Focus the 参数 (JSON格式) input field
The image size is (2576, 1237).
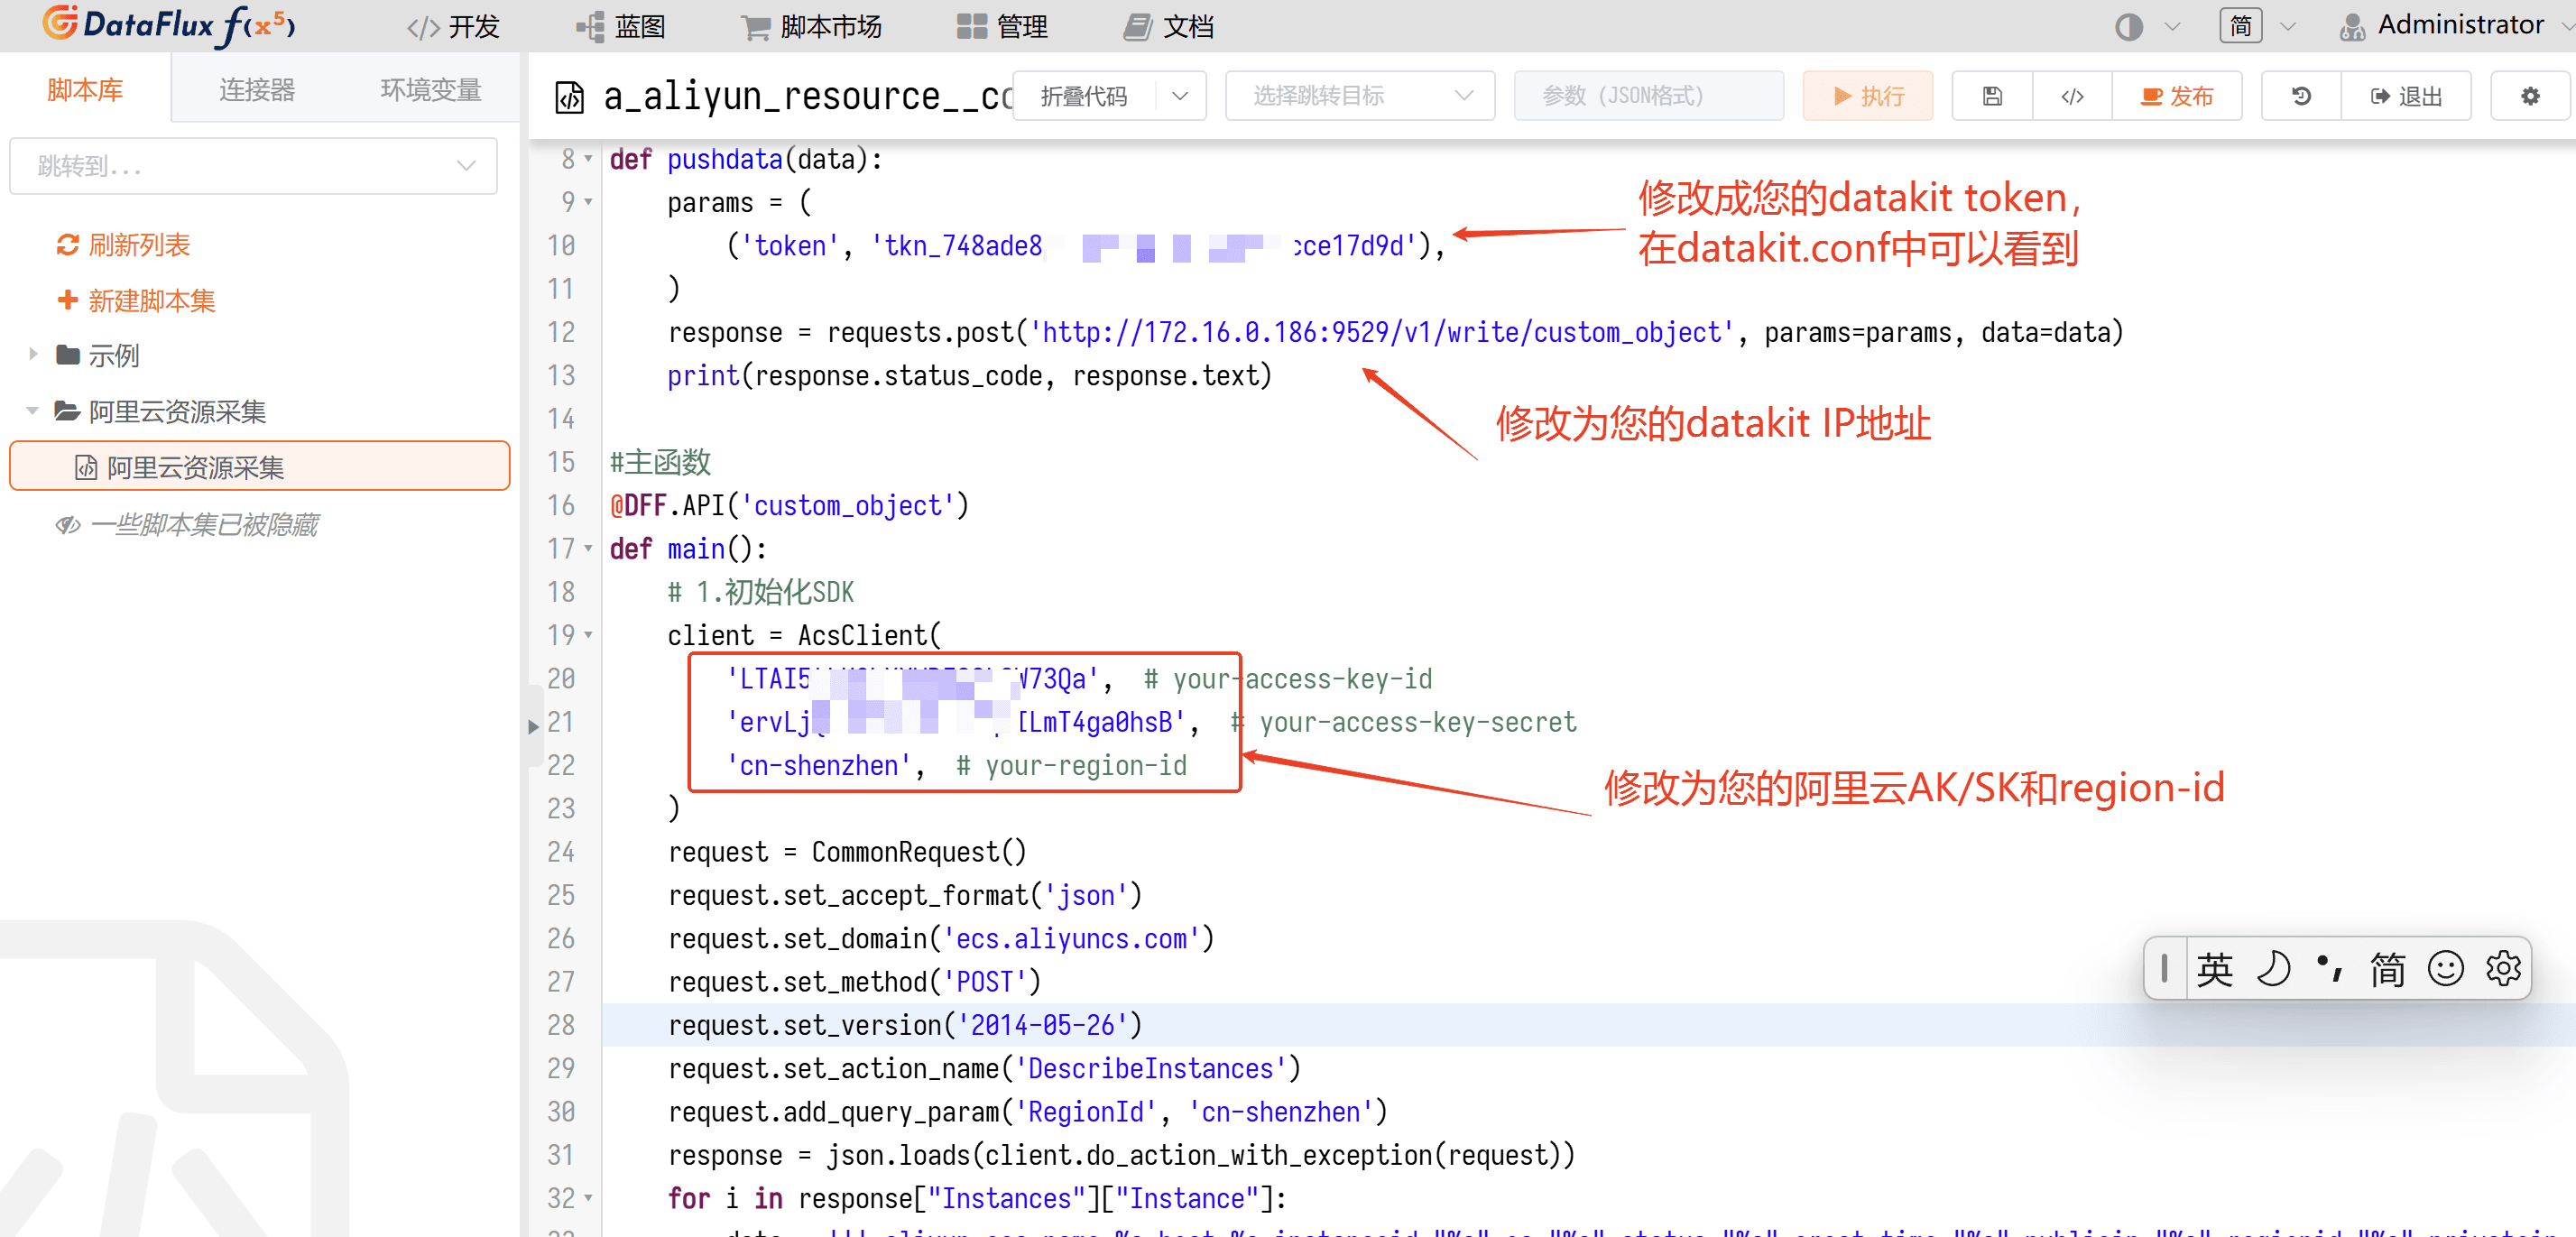pos(1648,96)
